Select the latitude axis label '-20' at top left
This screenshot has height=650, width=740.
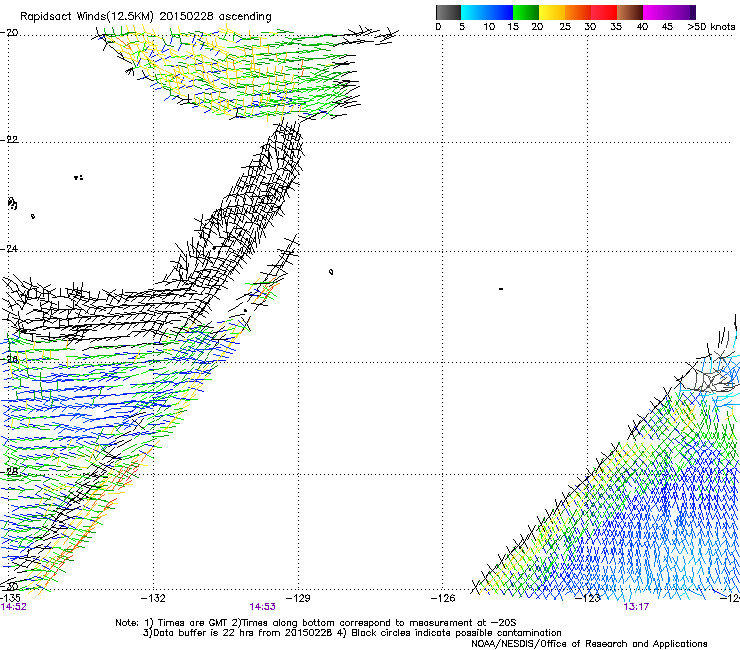point(9,32)
